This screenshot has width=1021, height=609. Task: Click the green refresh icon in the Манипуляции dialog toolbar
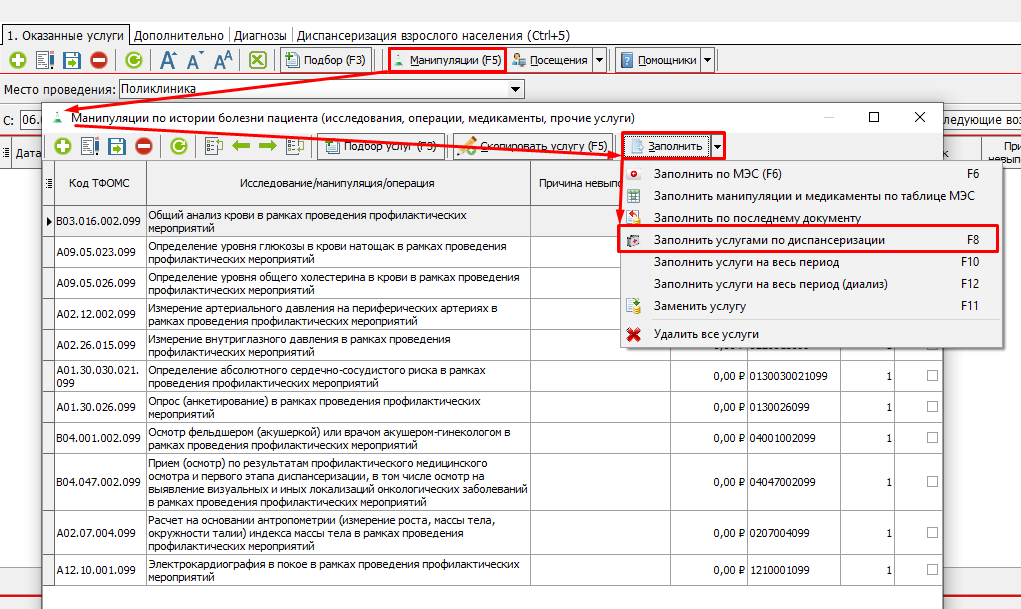coord(179,147)
